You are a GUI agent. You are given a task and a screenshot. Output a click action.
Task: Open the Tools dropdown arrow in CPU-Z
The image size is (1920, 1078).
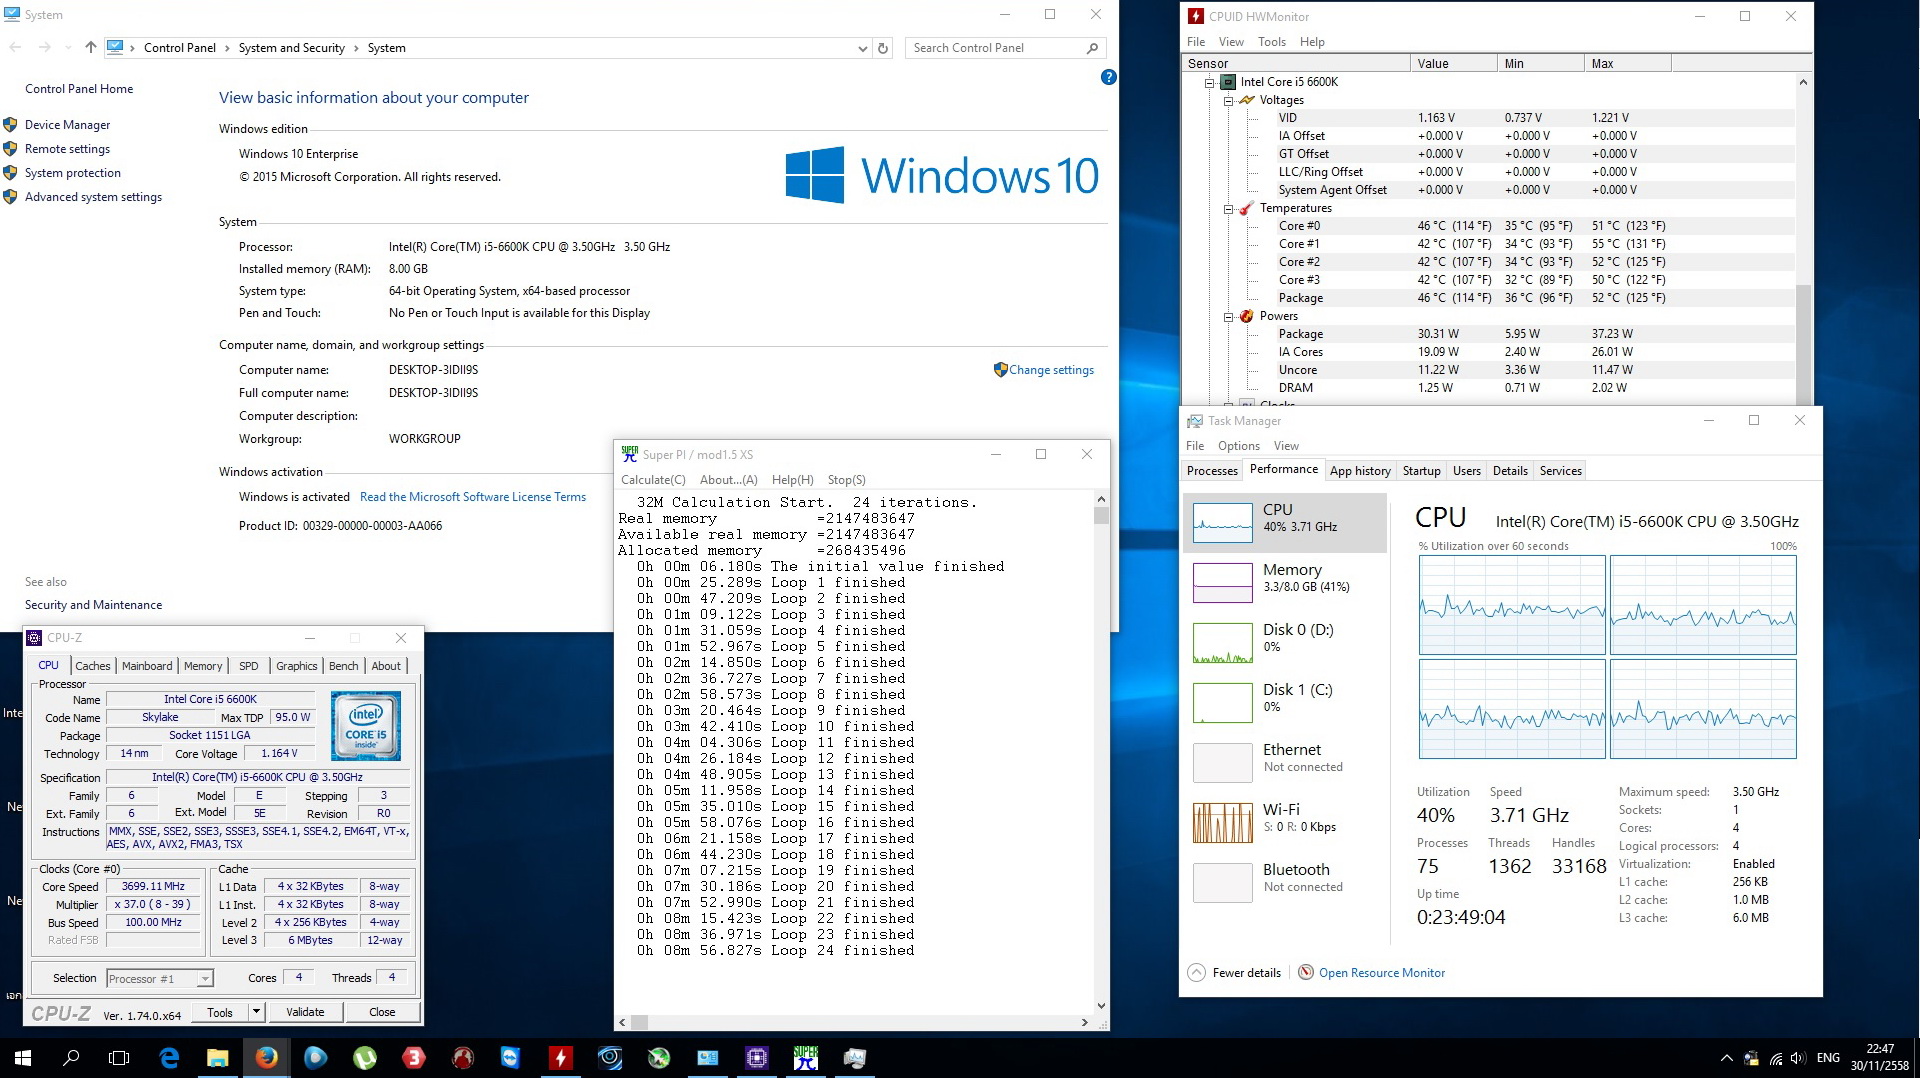pos(256,1012)
